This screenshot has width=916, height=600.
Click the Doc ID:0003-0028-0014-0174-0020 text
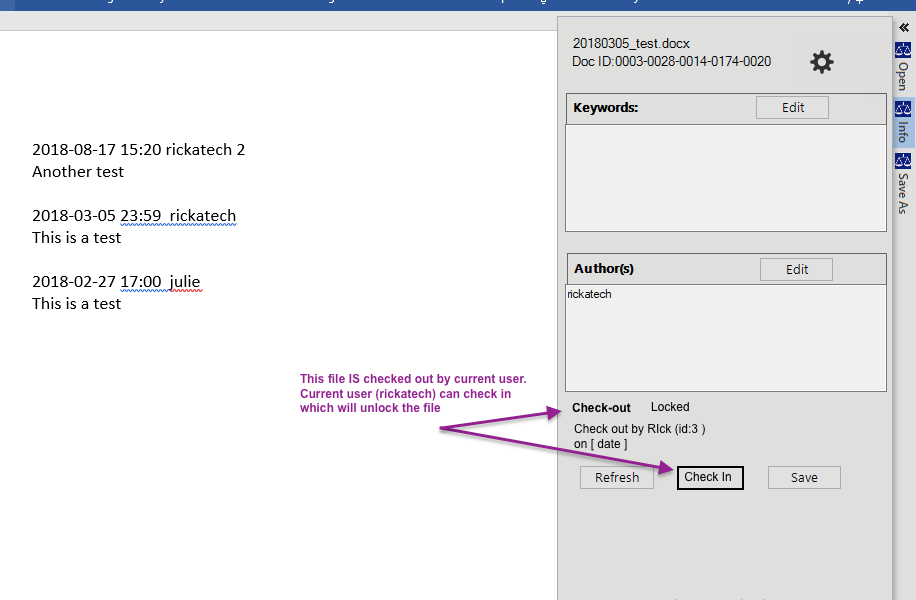[671, 61]
